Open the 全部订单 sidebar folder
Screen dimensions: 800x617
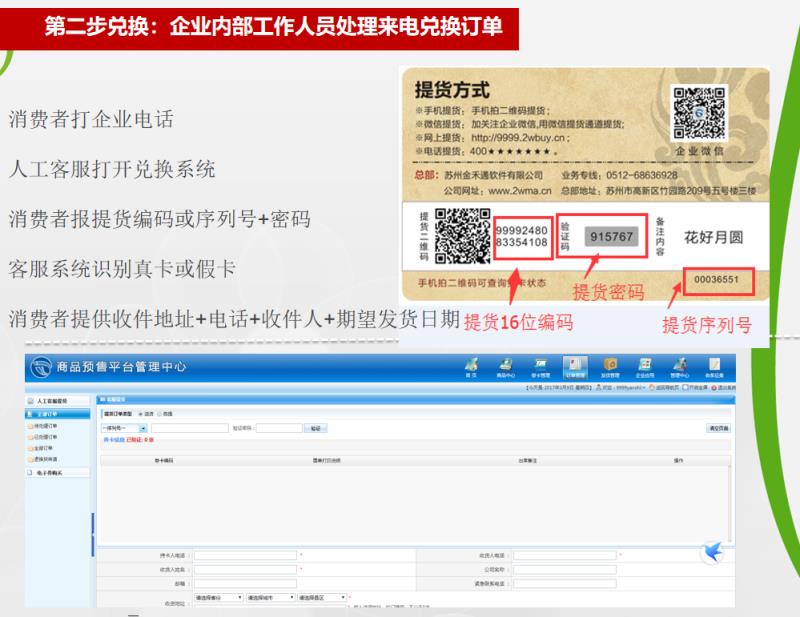point(42,448)
